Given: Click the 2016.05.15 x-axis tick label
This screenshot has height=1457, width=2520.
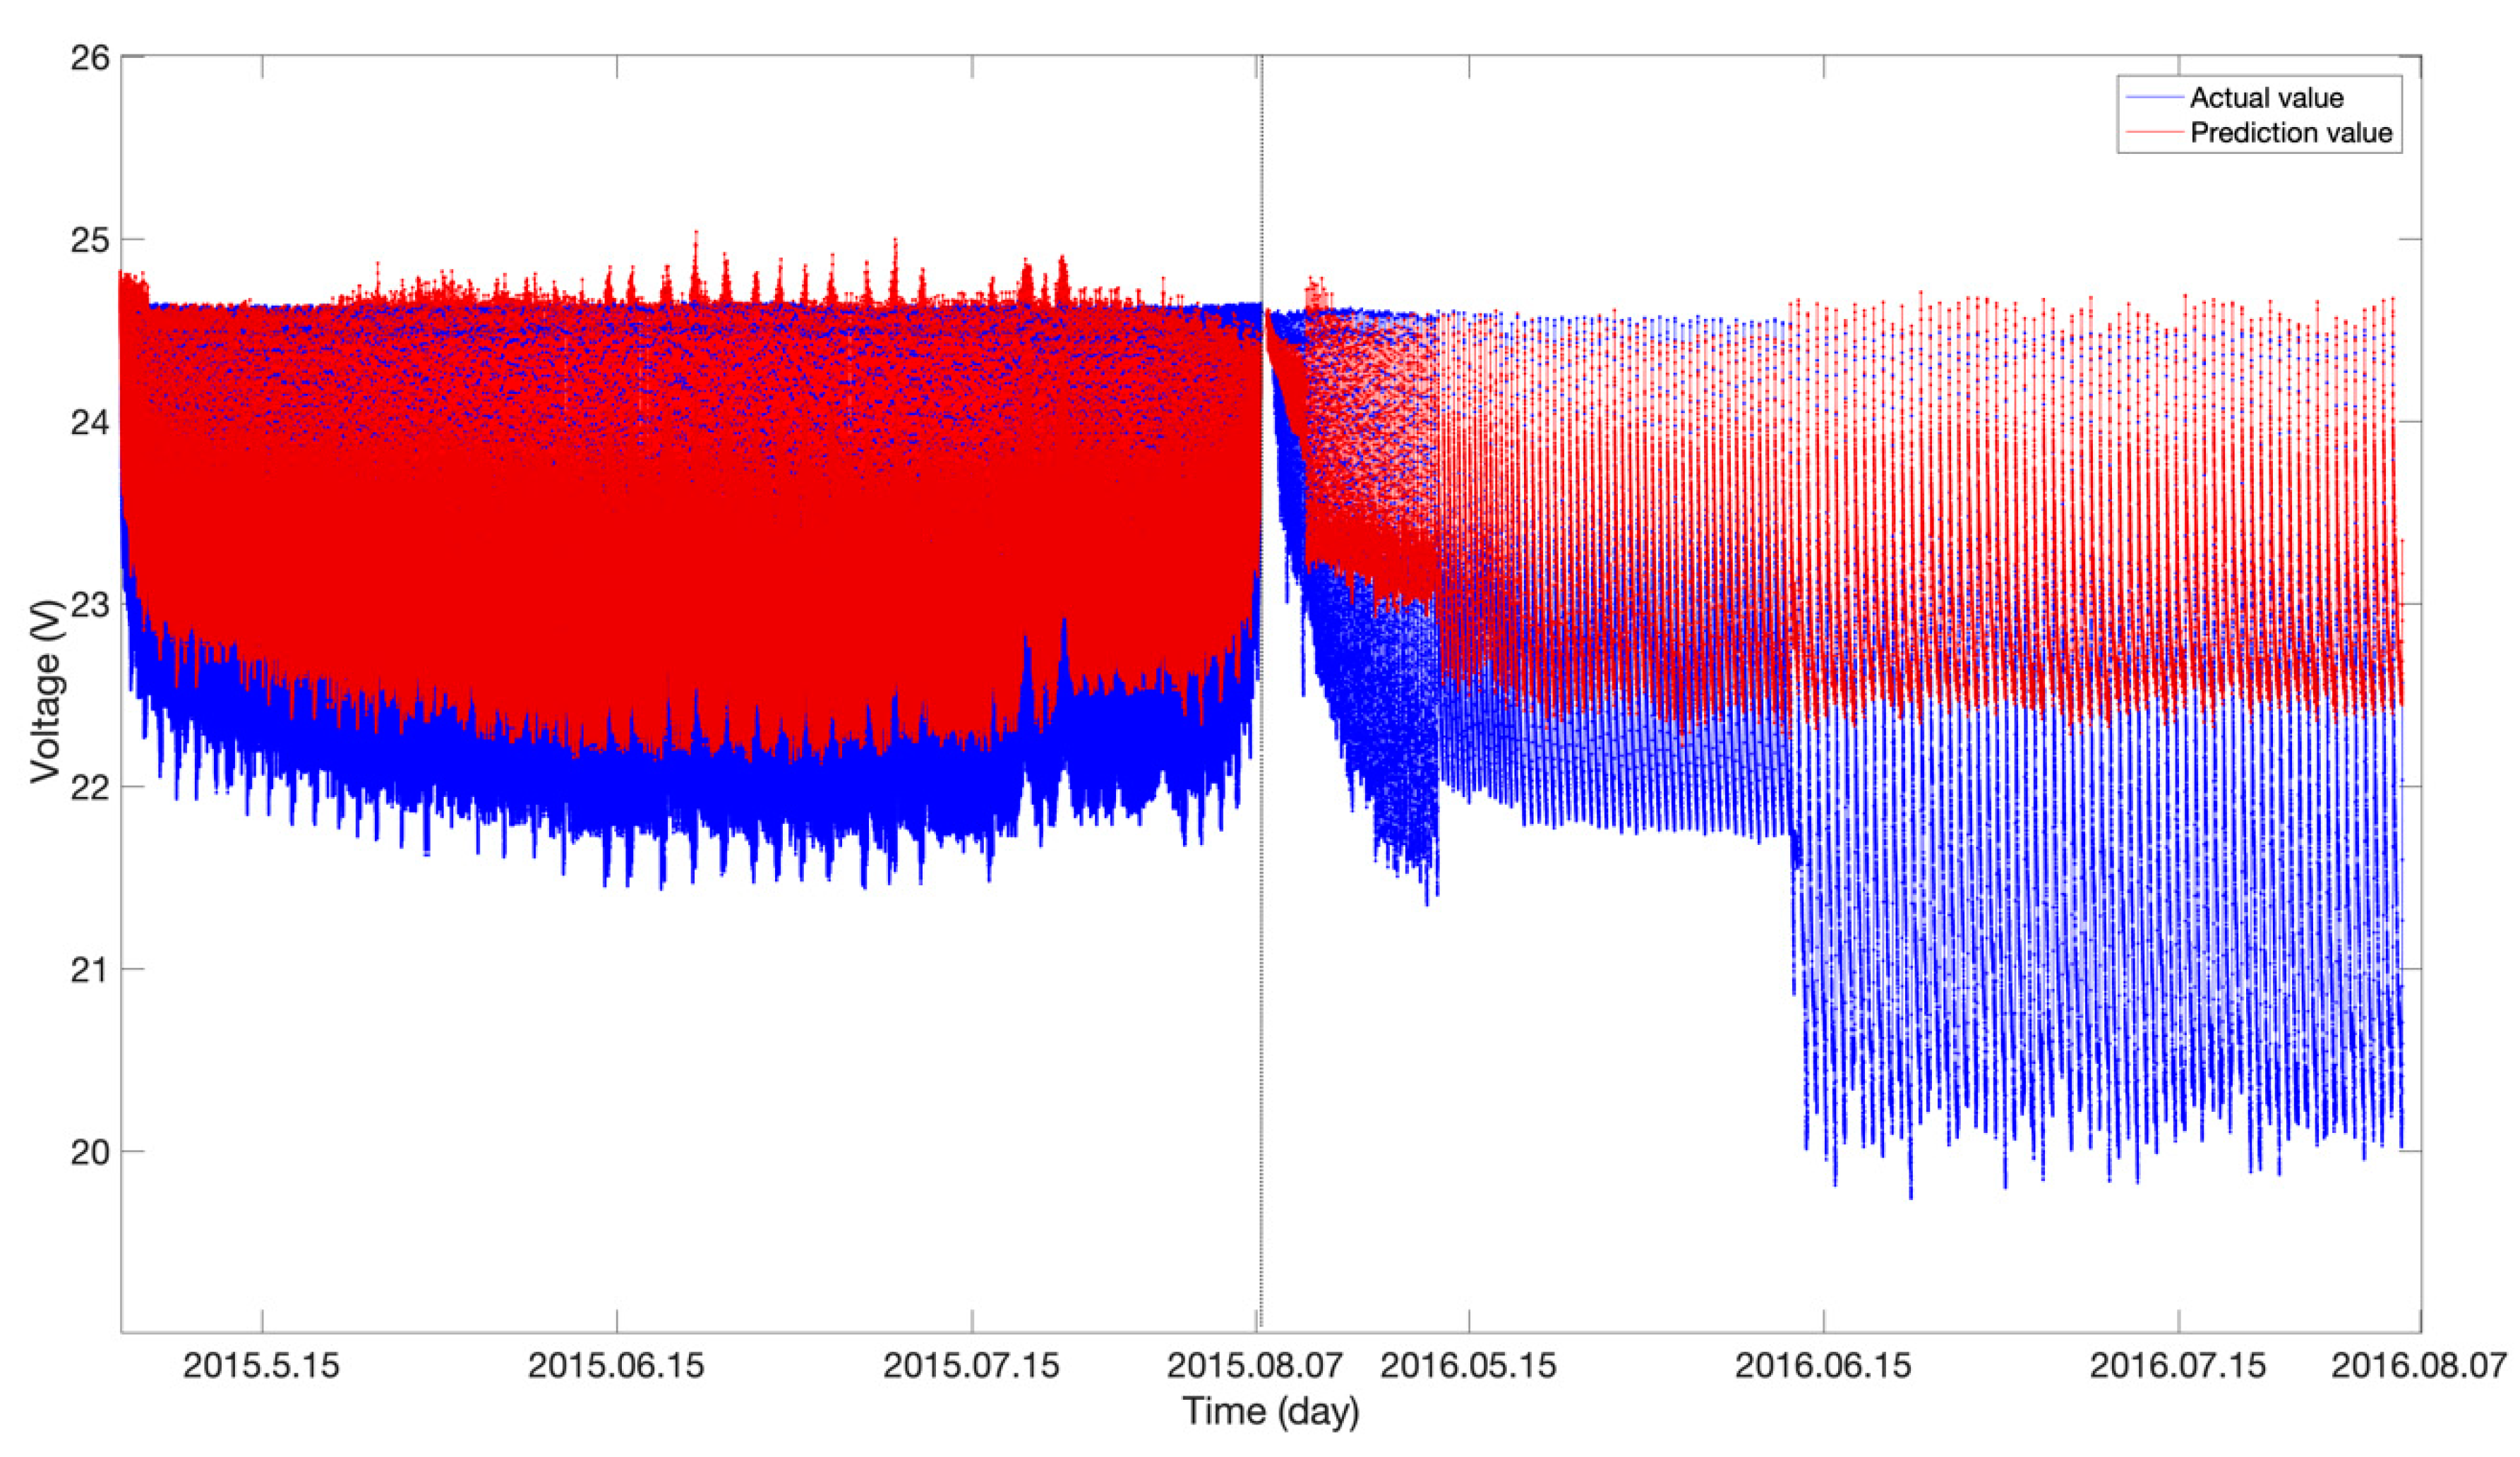Looking at the screenshot, I should click(1468, 1366).
